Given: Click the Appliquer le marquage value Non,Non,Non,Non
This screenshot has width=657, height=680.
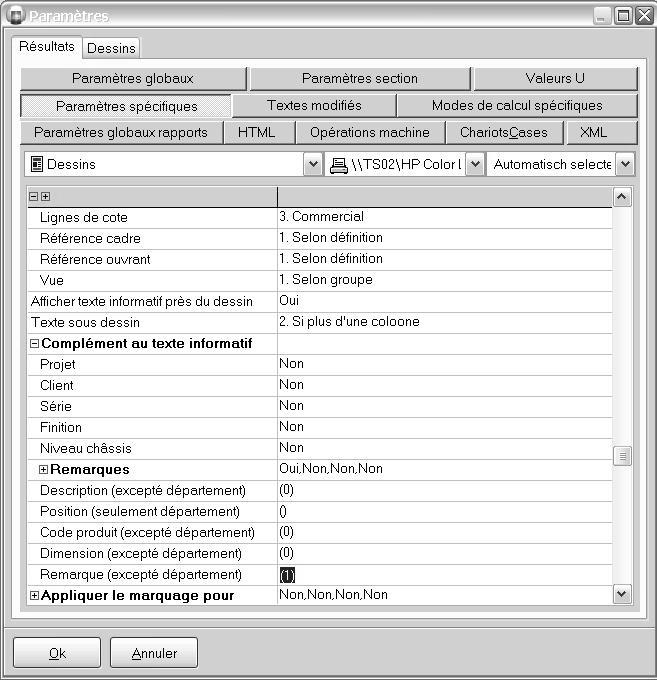Looking at the screenshot, I should (x=333, y=595).
